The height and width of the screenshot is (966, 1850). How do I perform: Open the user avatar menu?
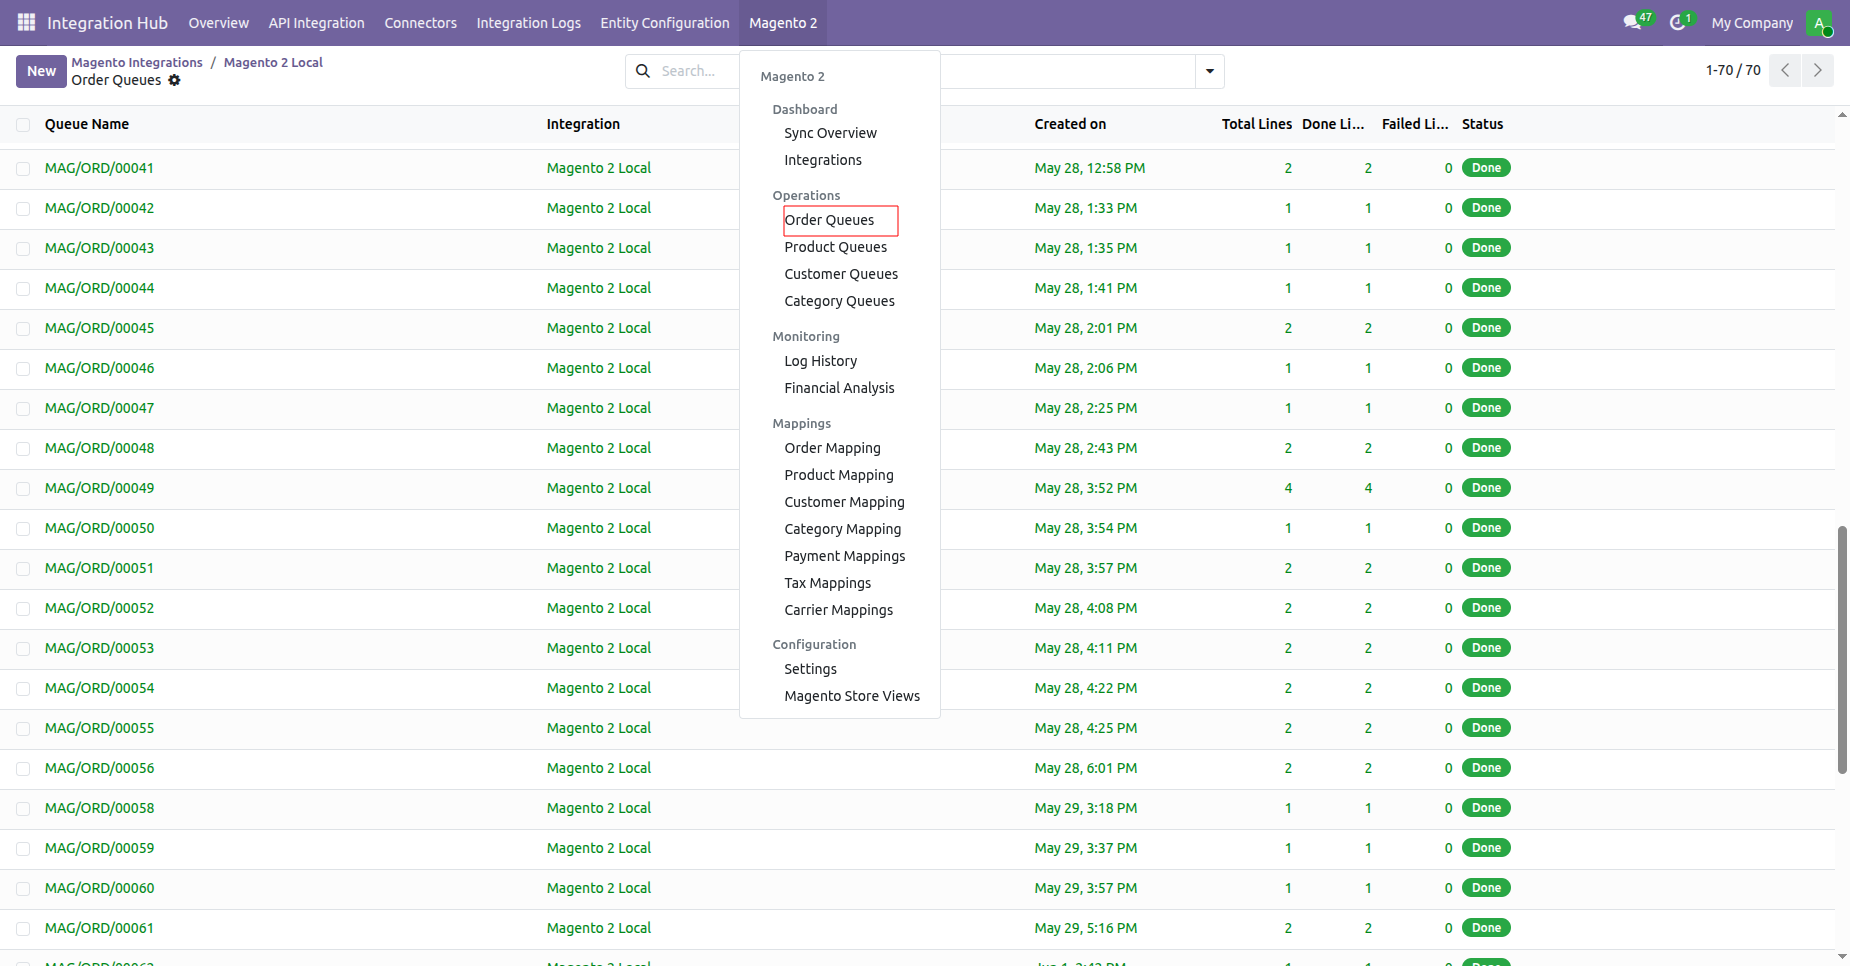coord(1819,22)
